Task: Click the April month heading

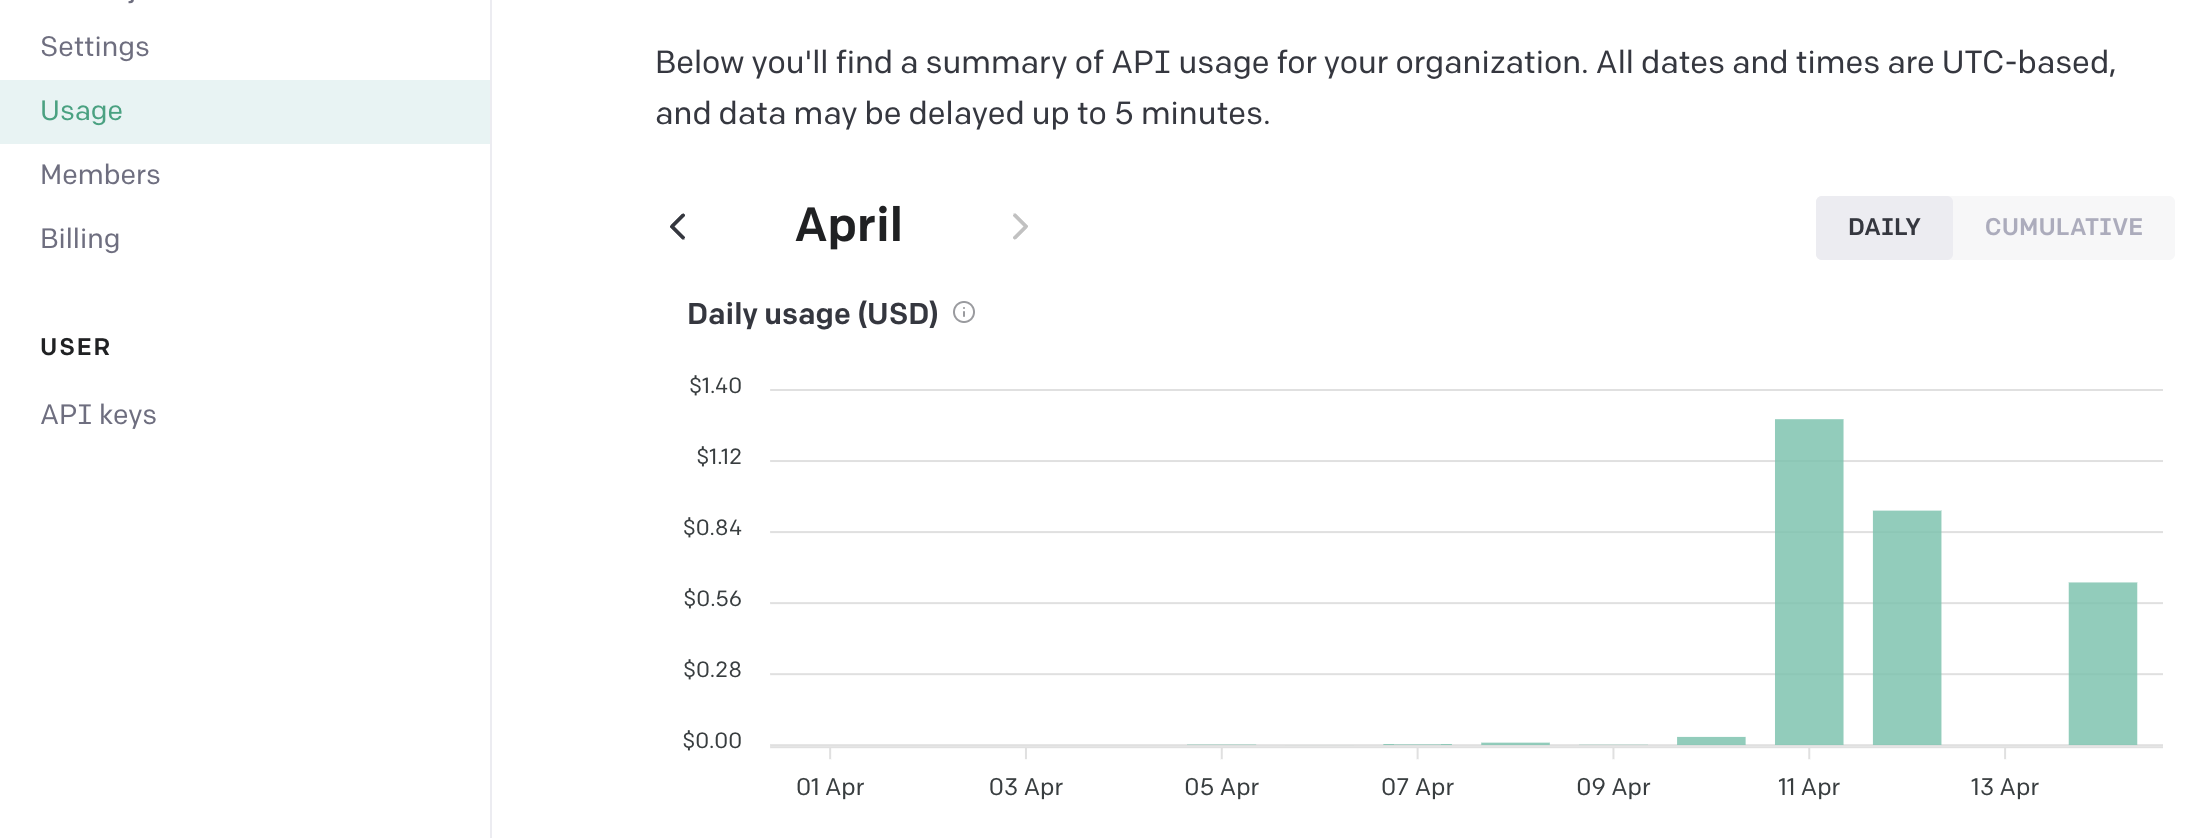Action: pos(848,225)
